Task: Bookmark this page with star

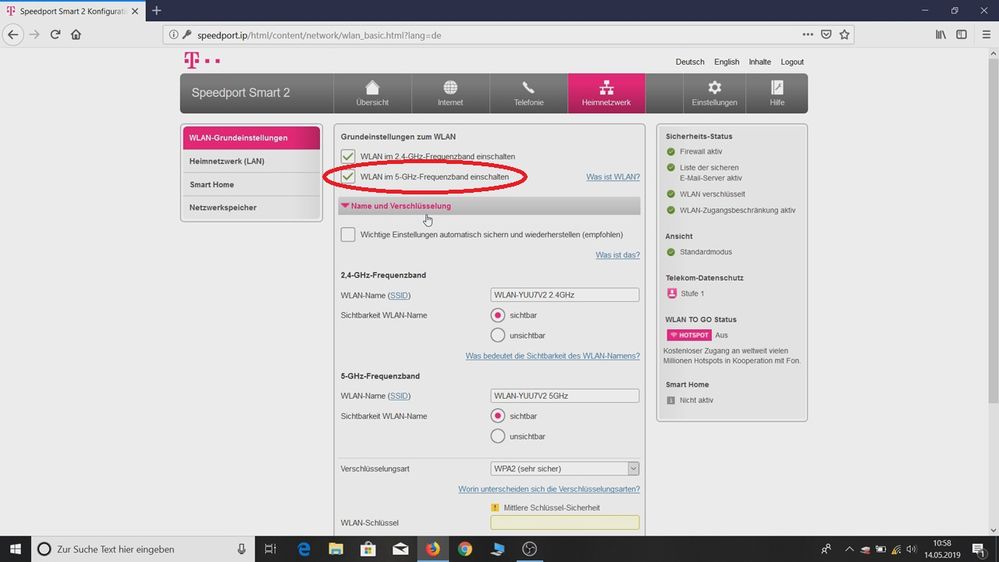Action: click(x=844, y=34)
